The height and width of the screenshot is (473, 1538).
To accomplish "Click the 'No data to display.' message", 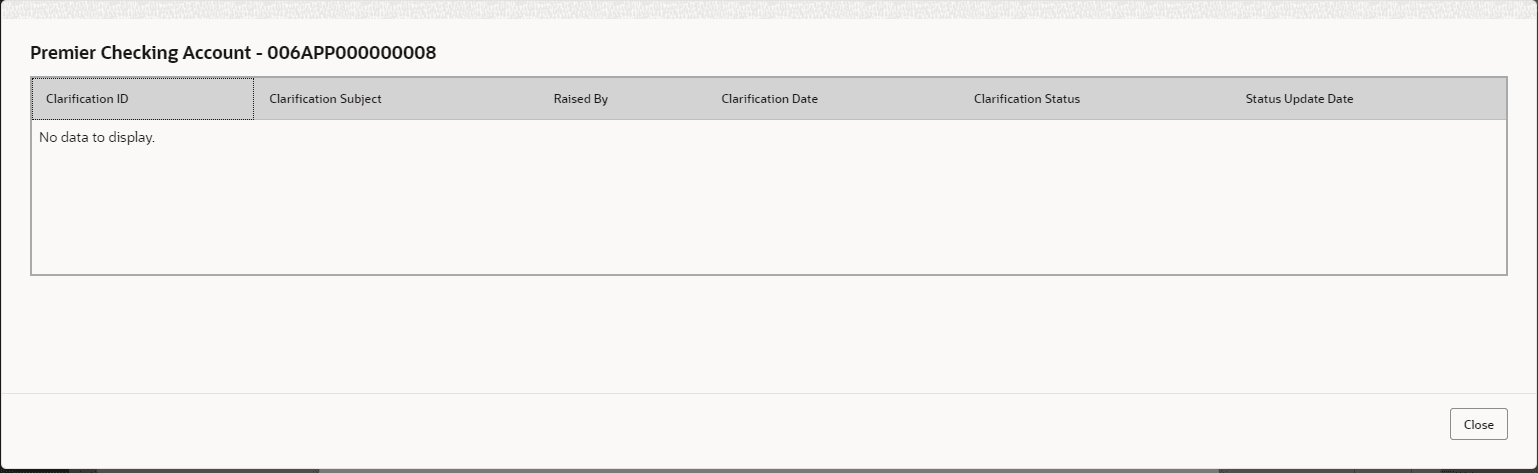I will tap(97, 137).
